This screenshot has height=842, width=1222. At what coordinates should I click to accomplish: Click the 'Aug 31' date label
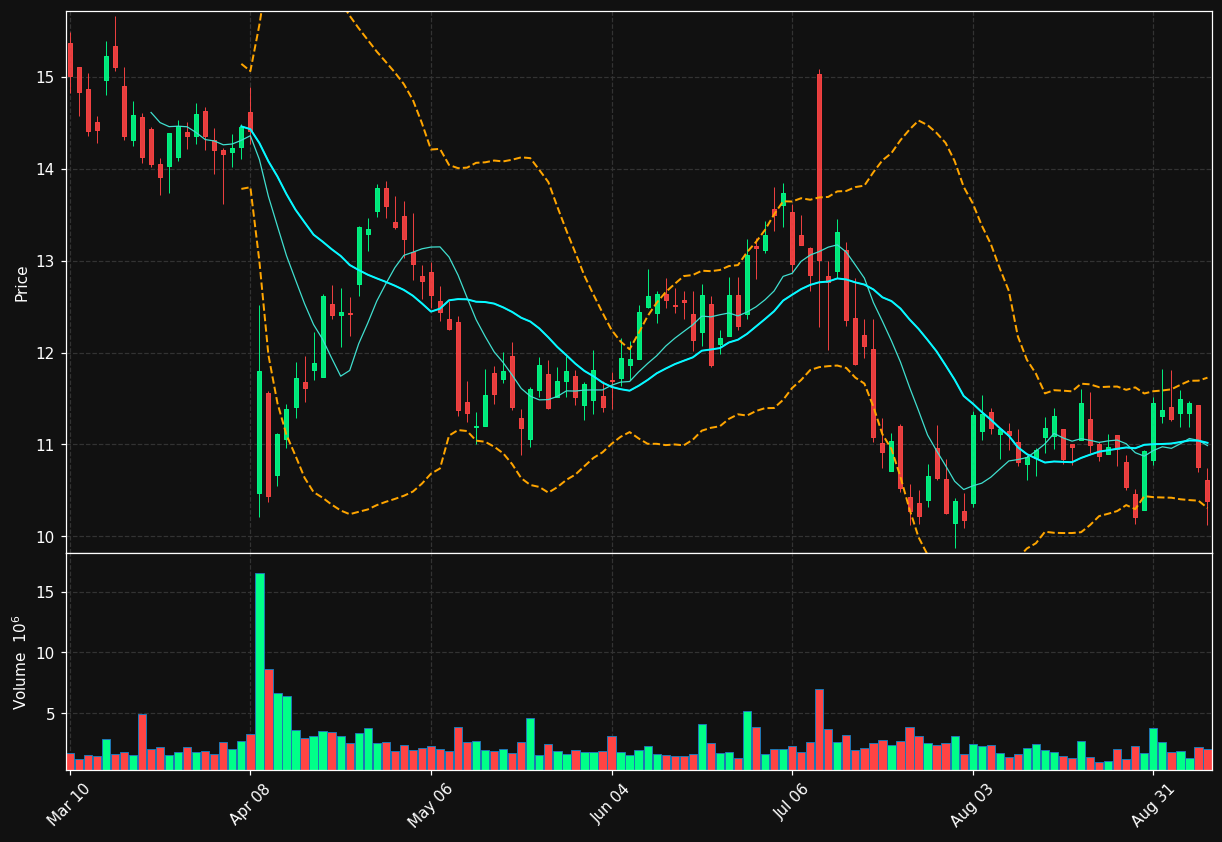click(1153, 804)
